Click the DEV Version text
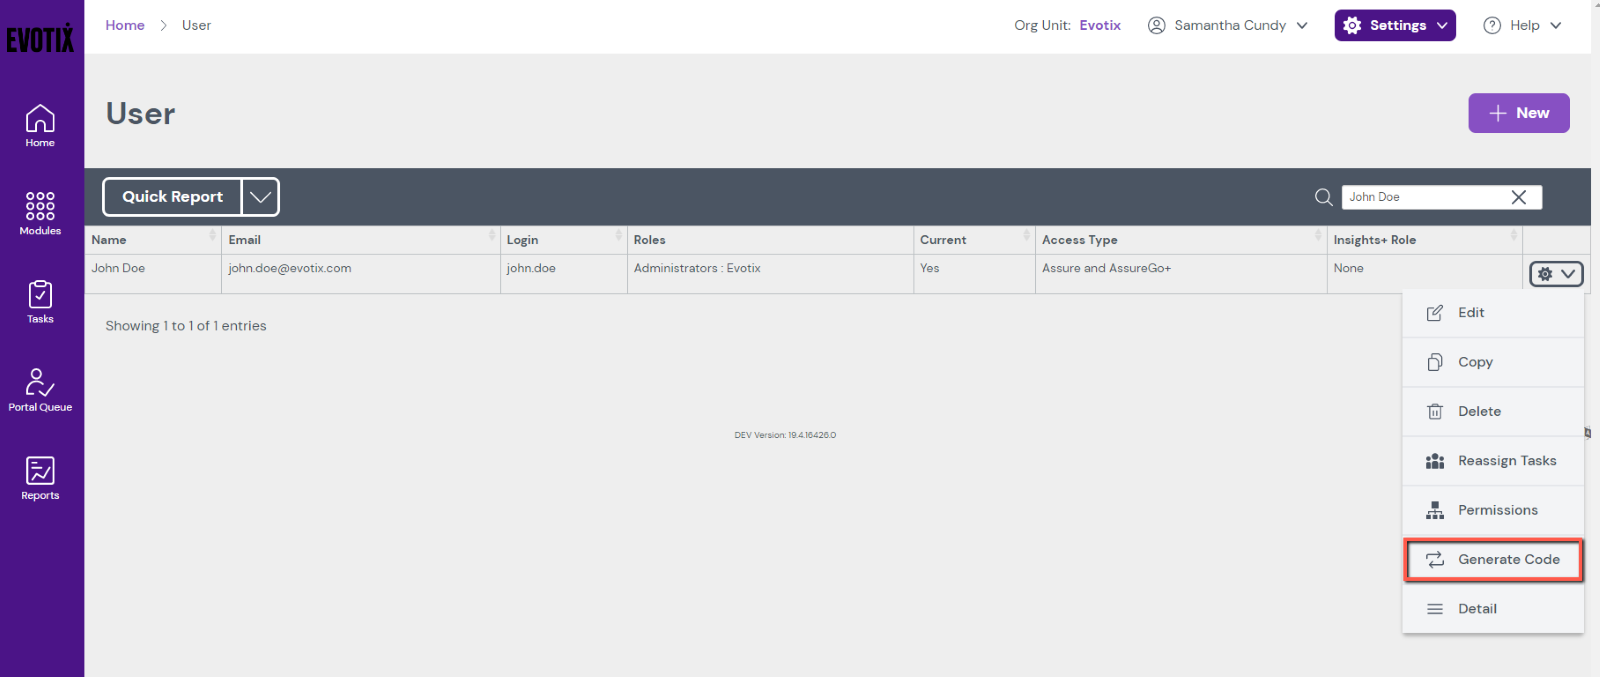 click(x=785, y=435)
